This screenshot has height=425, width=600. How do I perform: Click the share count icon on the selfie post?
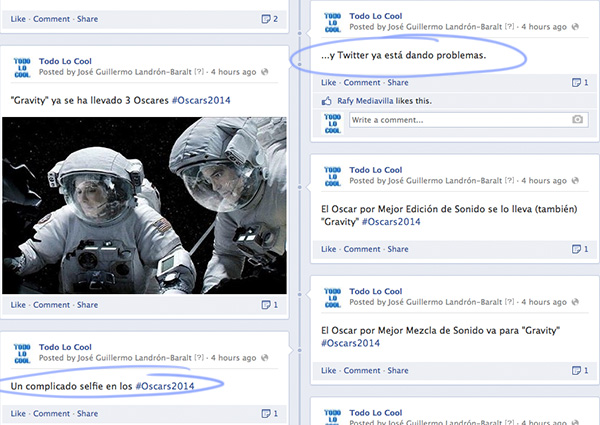point(266,414)
